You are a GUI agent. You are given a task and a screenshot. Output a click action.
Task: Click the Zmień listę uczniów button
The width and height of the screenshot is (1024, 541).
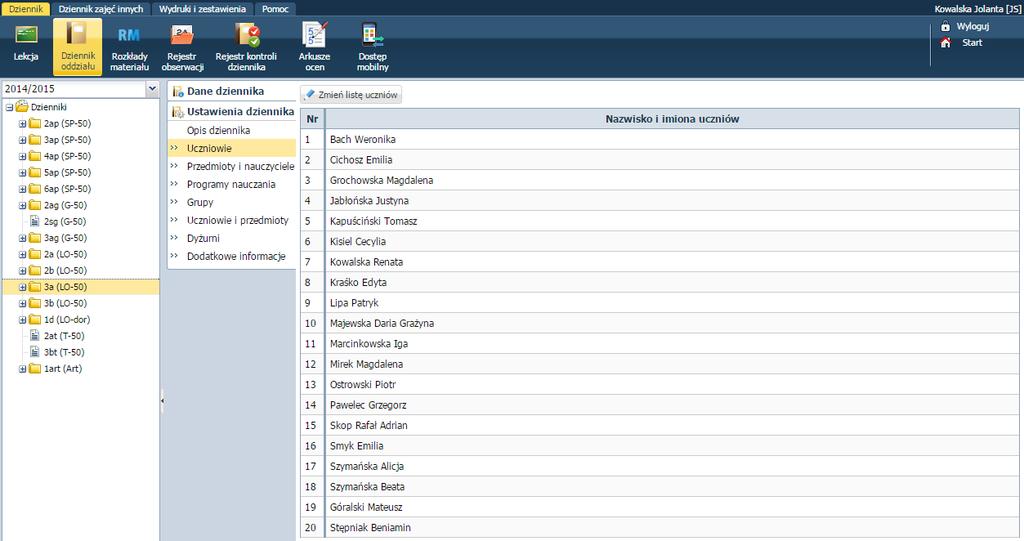click(x=351, y=95)
